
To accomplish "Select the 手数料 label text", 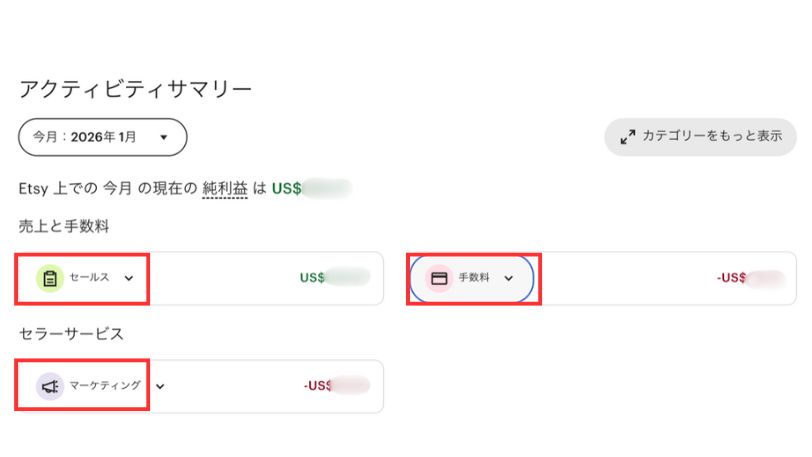I will click(x=474, y=278).
